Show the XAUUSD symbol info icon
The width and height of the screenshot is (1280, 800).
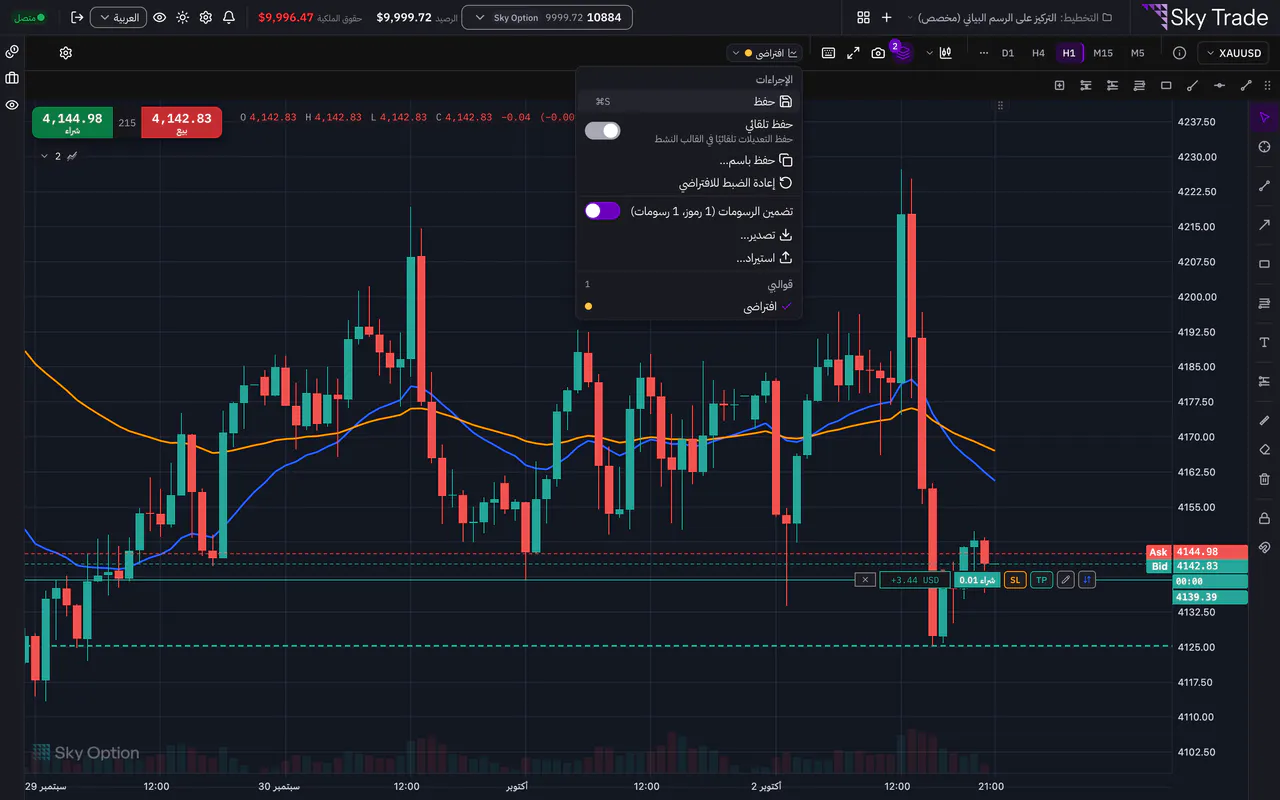pyautogui.click(x=1179, y=53)
